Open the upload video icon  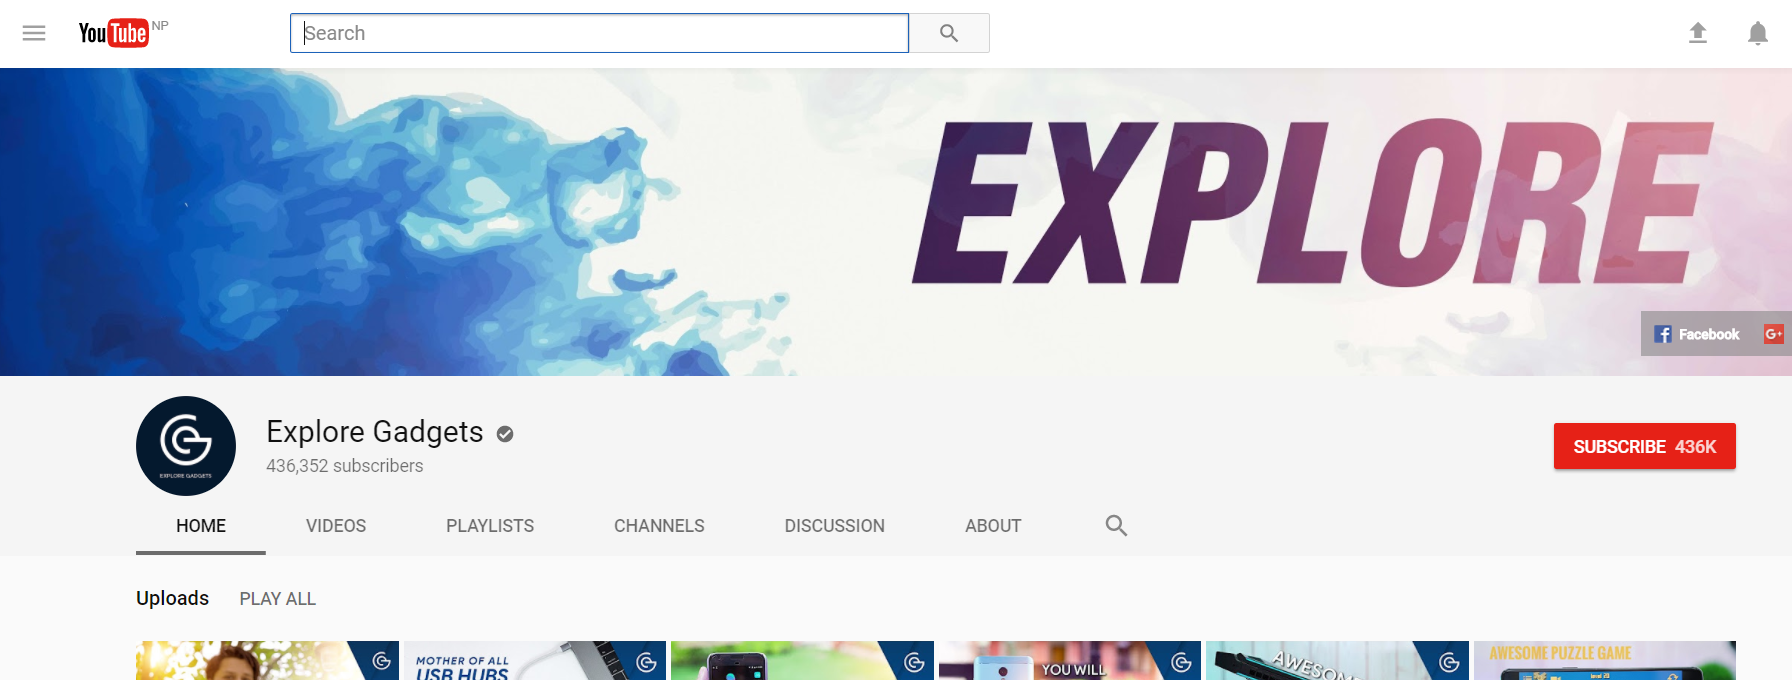[1698, 33]
